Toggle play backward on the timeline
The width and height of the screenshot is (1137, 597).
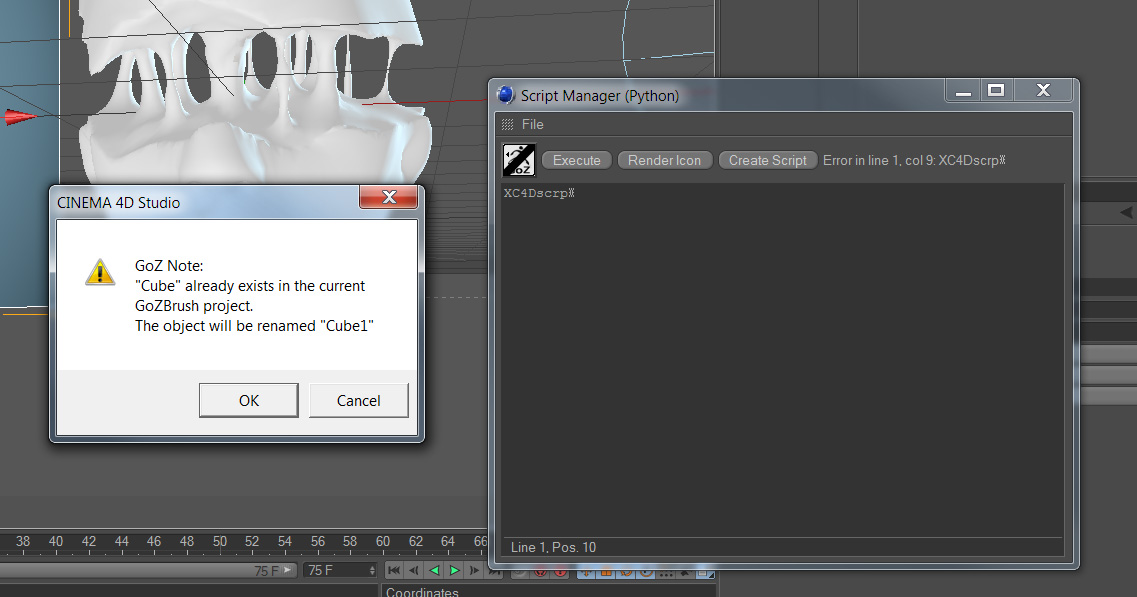point(433,569)
